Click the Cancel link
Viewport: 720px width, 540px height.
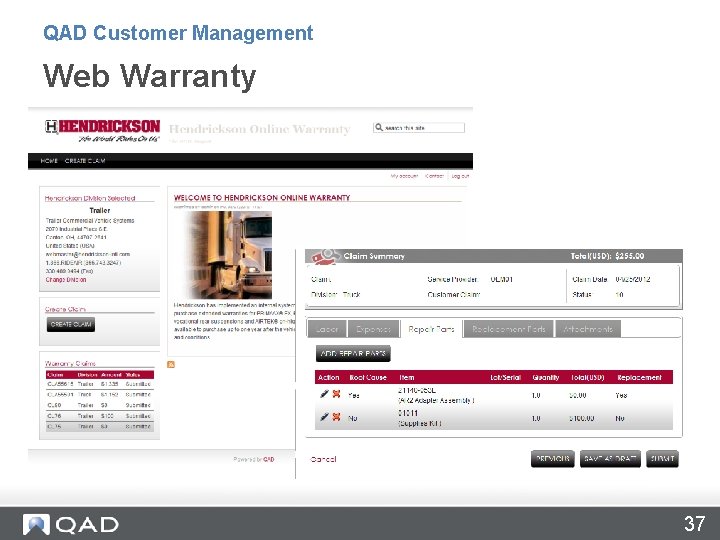pos(323,459)
